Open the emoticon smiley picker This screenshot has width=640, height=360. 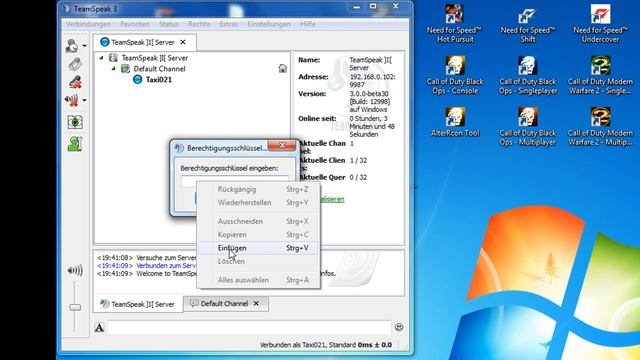399,327
